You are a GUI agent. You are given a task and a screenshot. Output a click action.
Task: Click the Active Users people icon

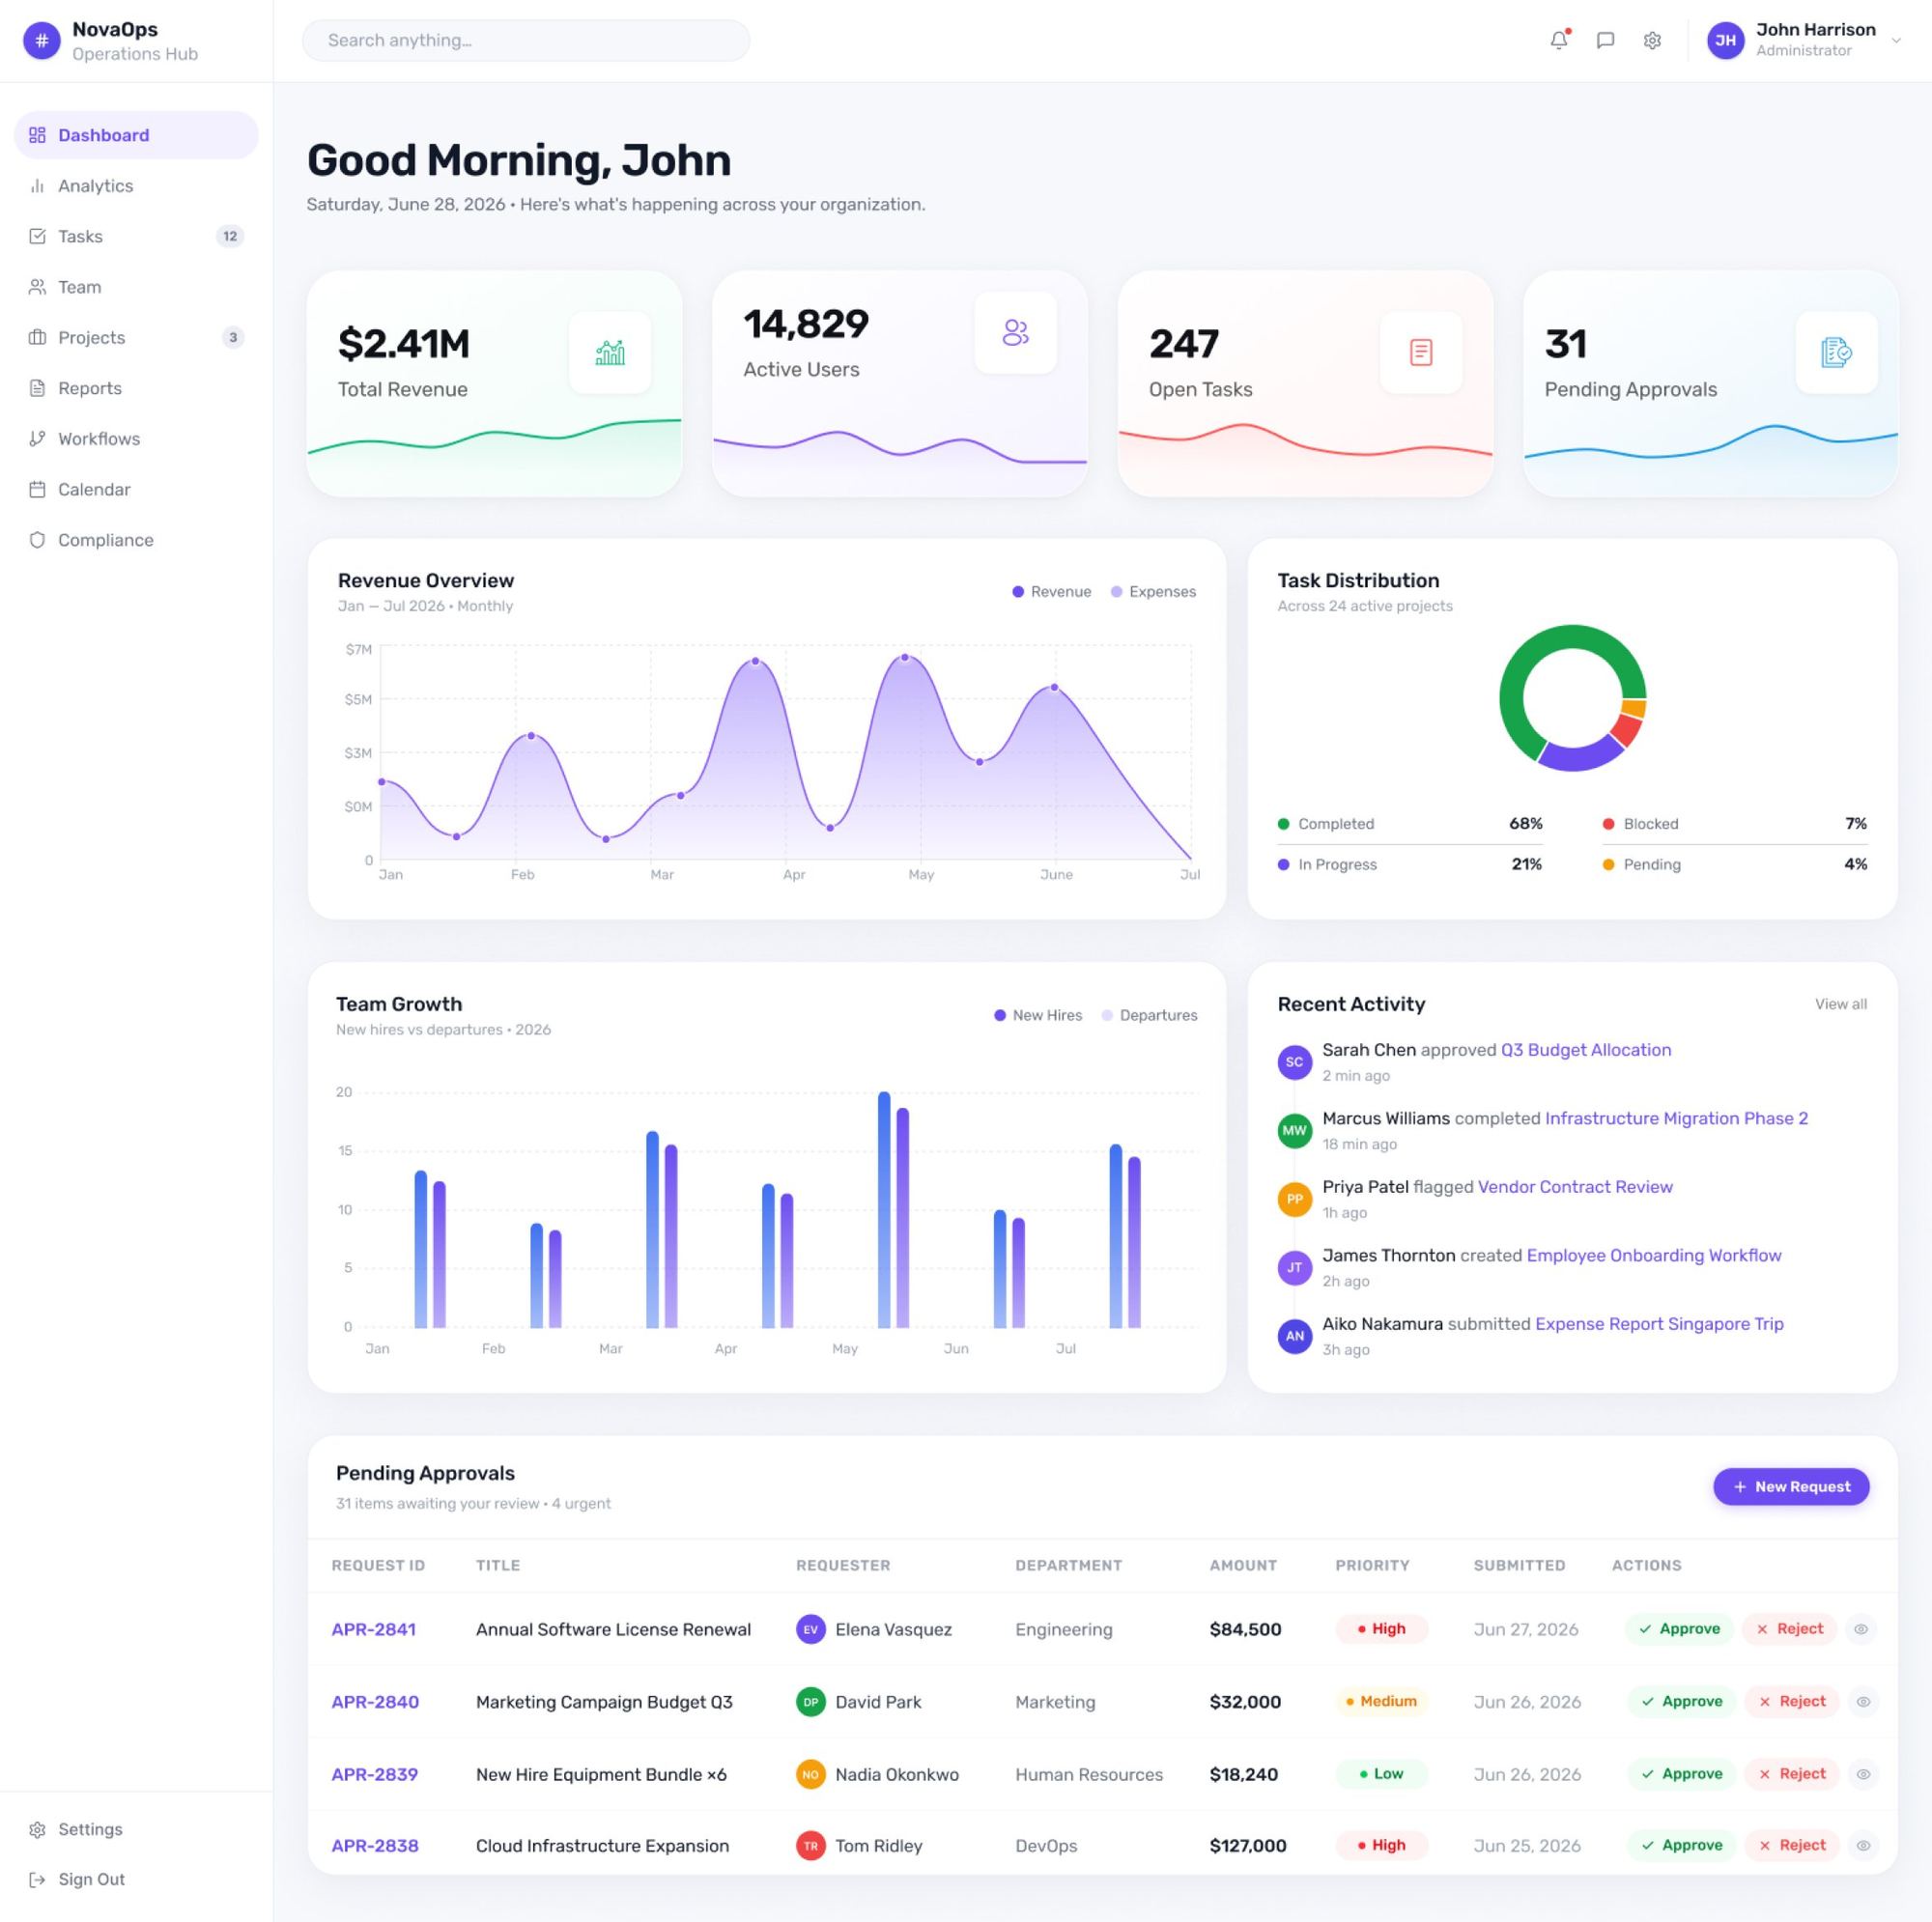1015,332
